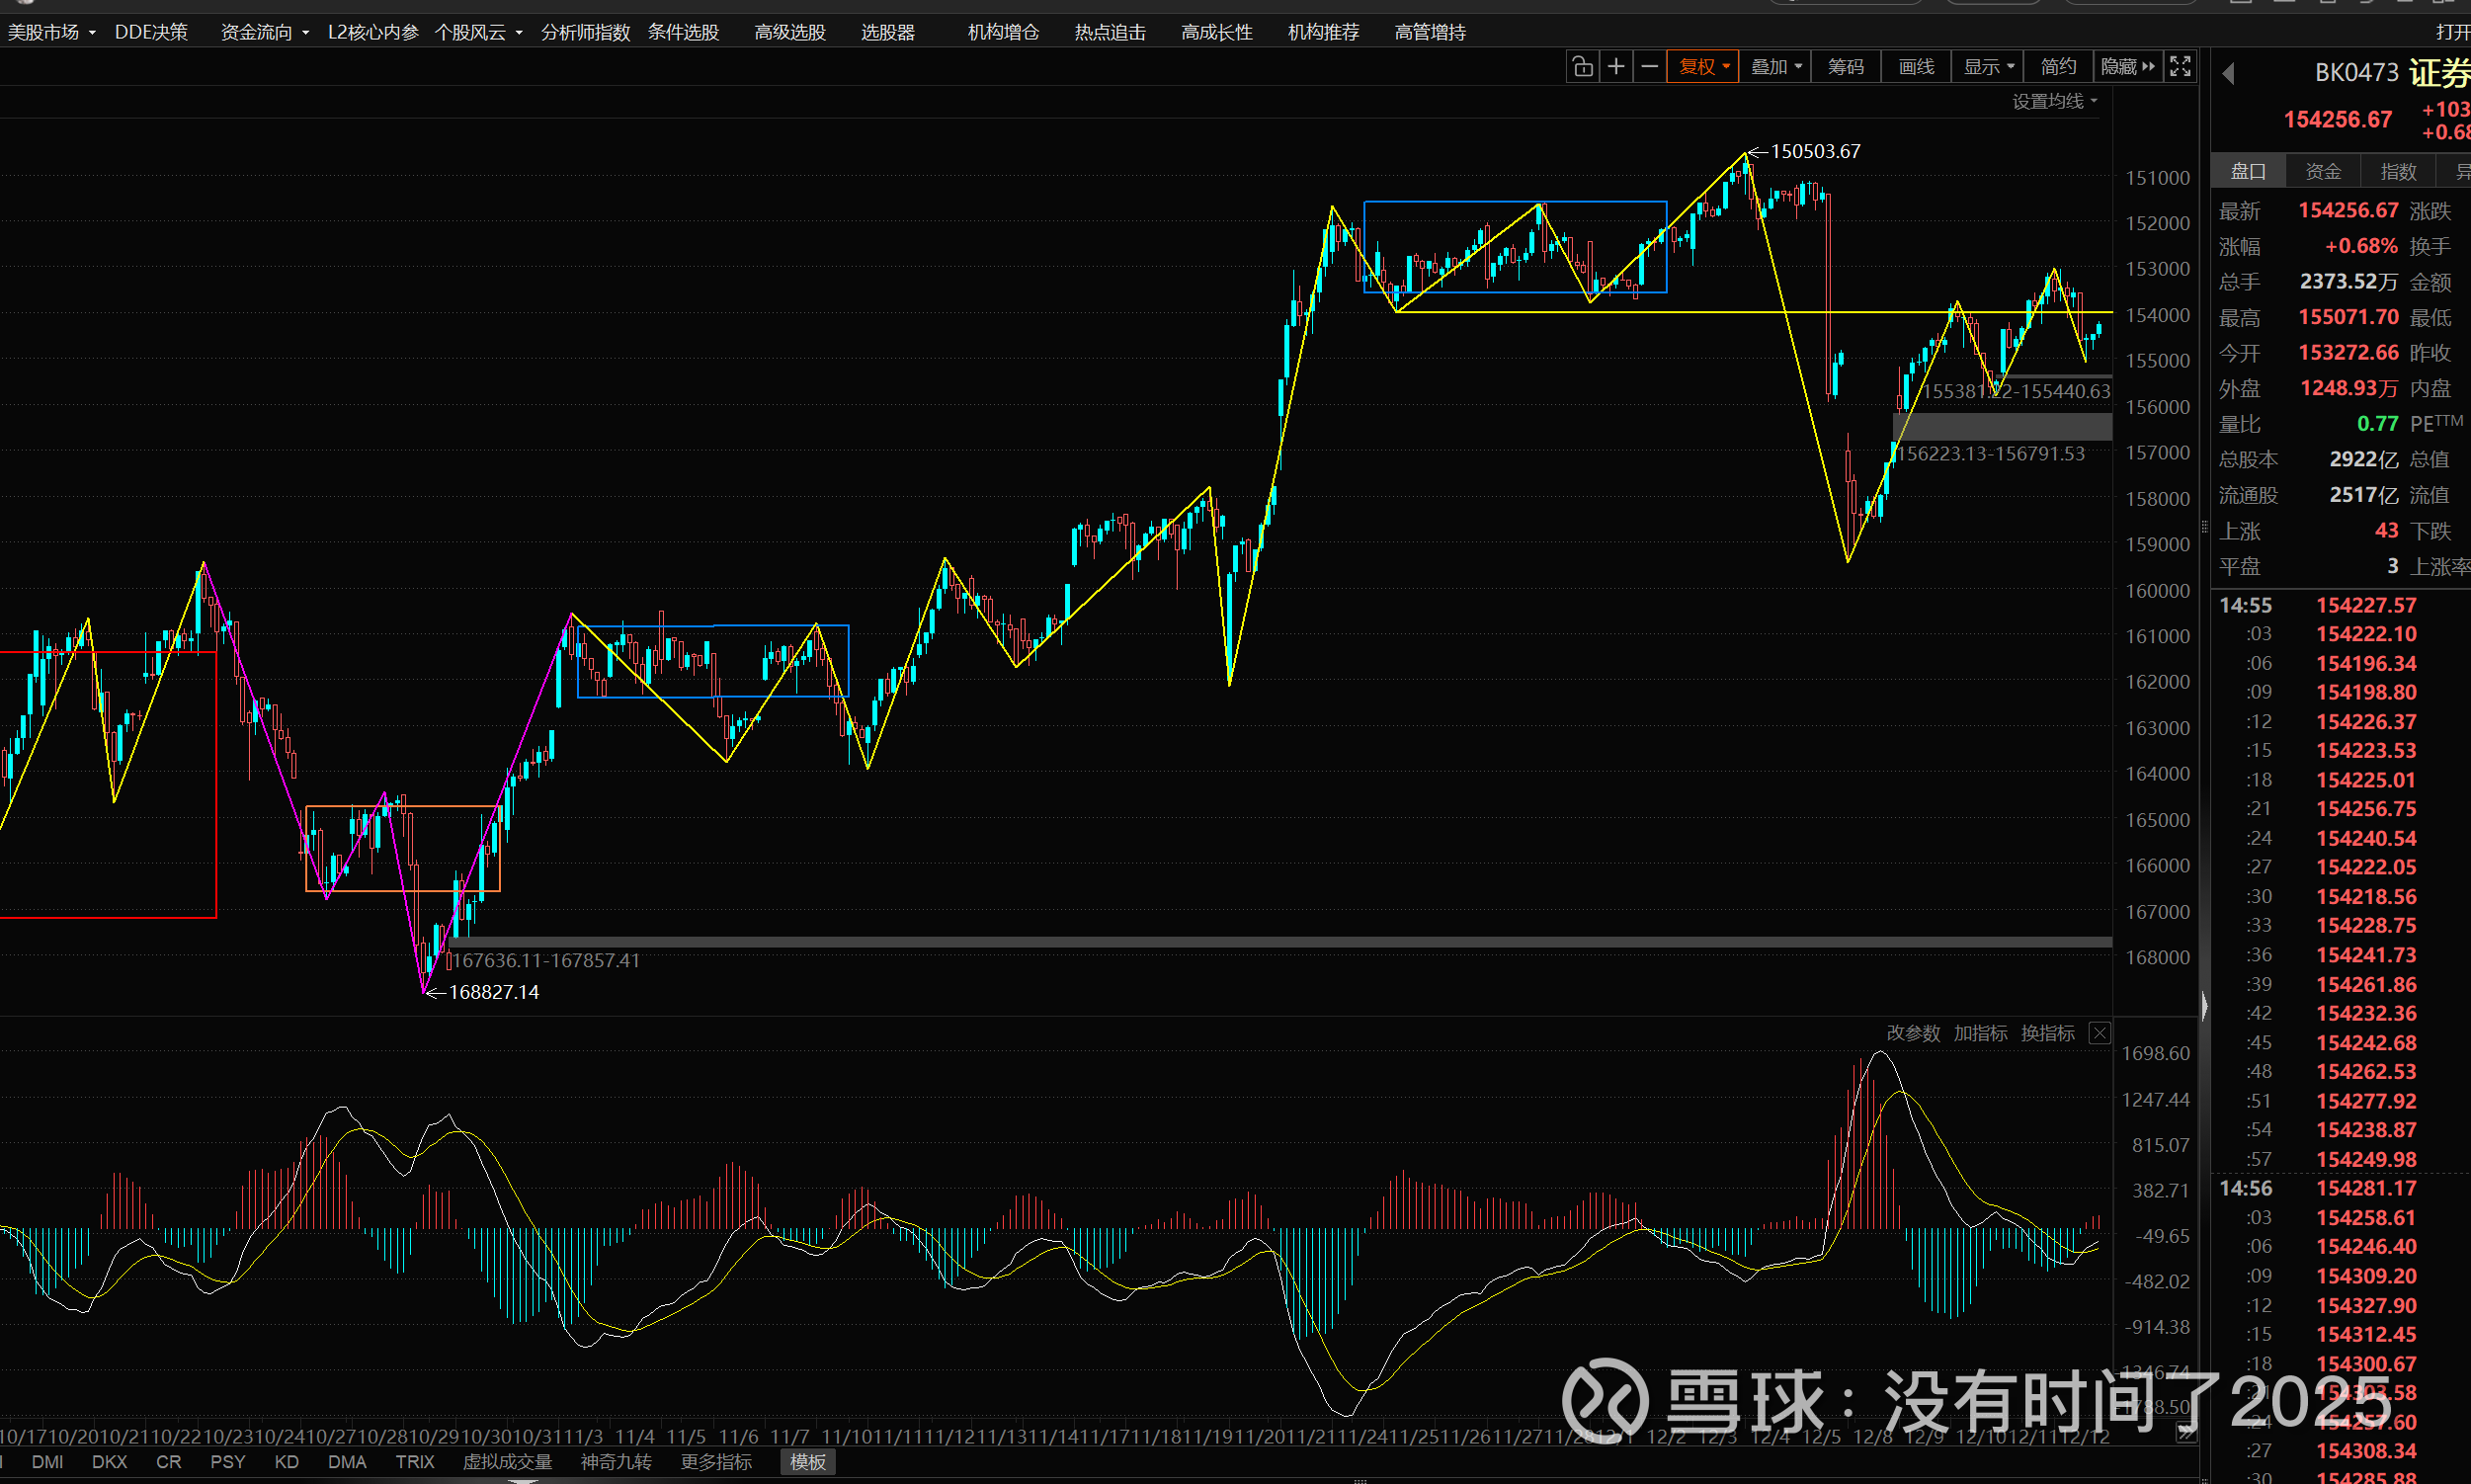This screenshot has height=1484, width=2471.
Task: Collapse the right quote panel arrow
Action: pos(2204,1005)
